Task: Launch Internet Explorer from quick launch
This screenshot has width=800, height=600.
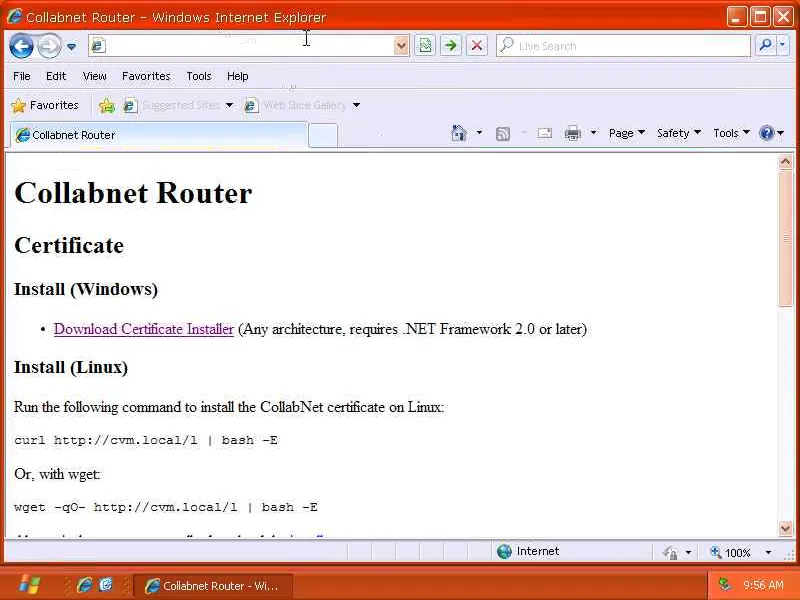Action: point(84,585)
